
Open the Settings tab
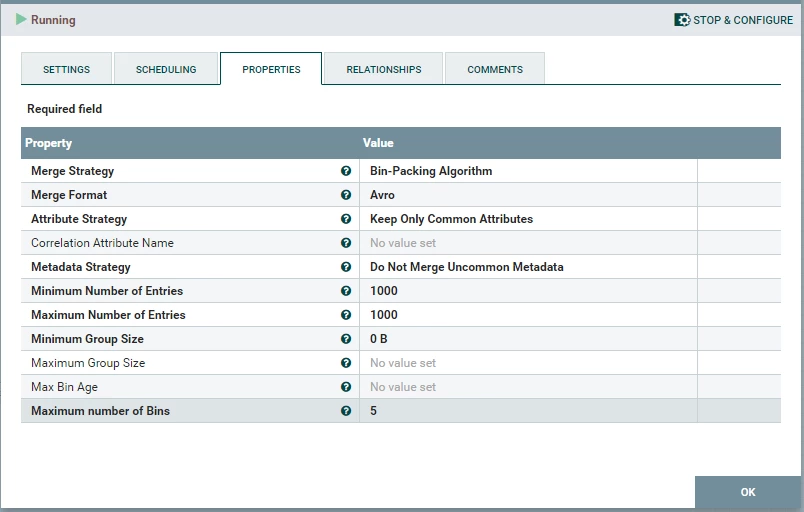pyautogui.click(x=66, y=69)
